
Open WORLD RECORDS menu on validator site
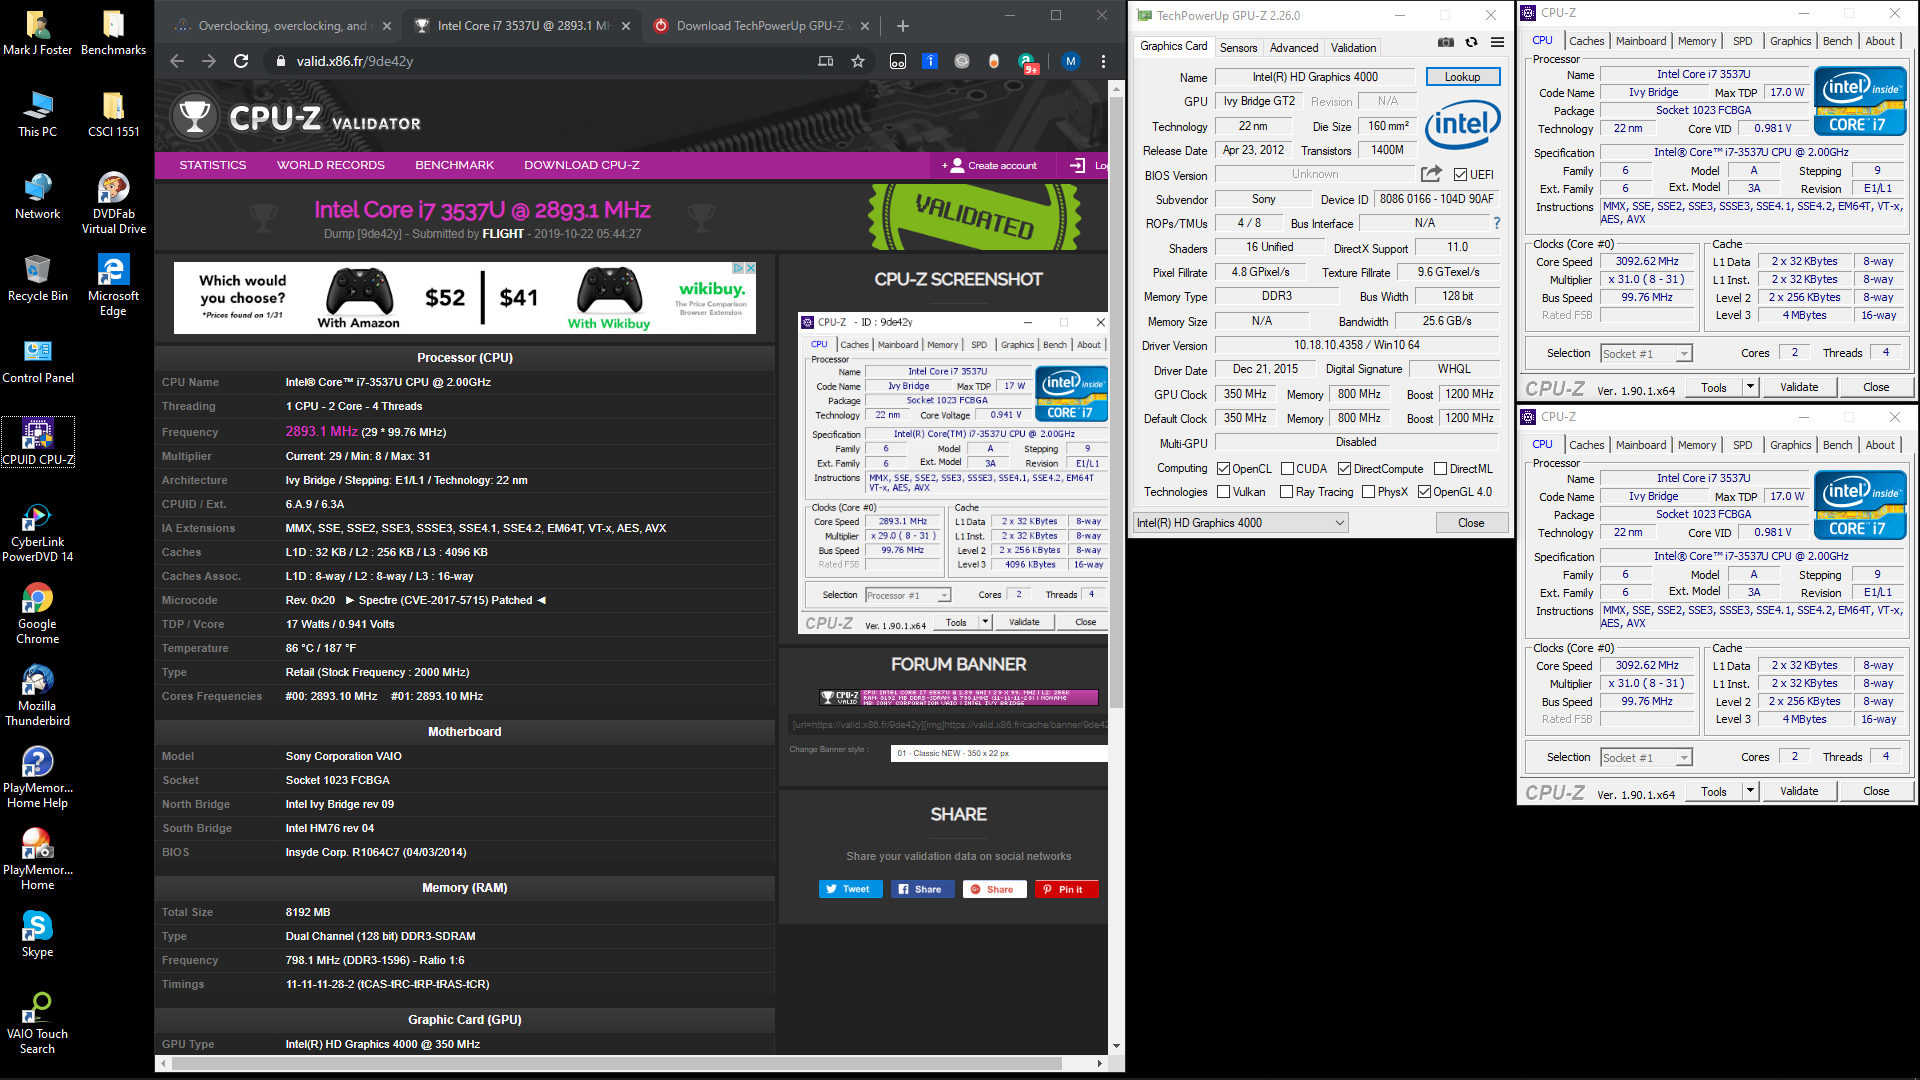pyautogui.click(x=330, y=165)
